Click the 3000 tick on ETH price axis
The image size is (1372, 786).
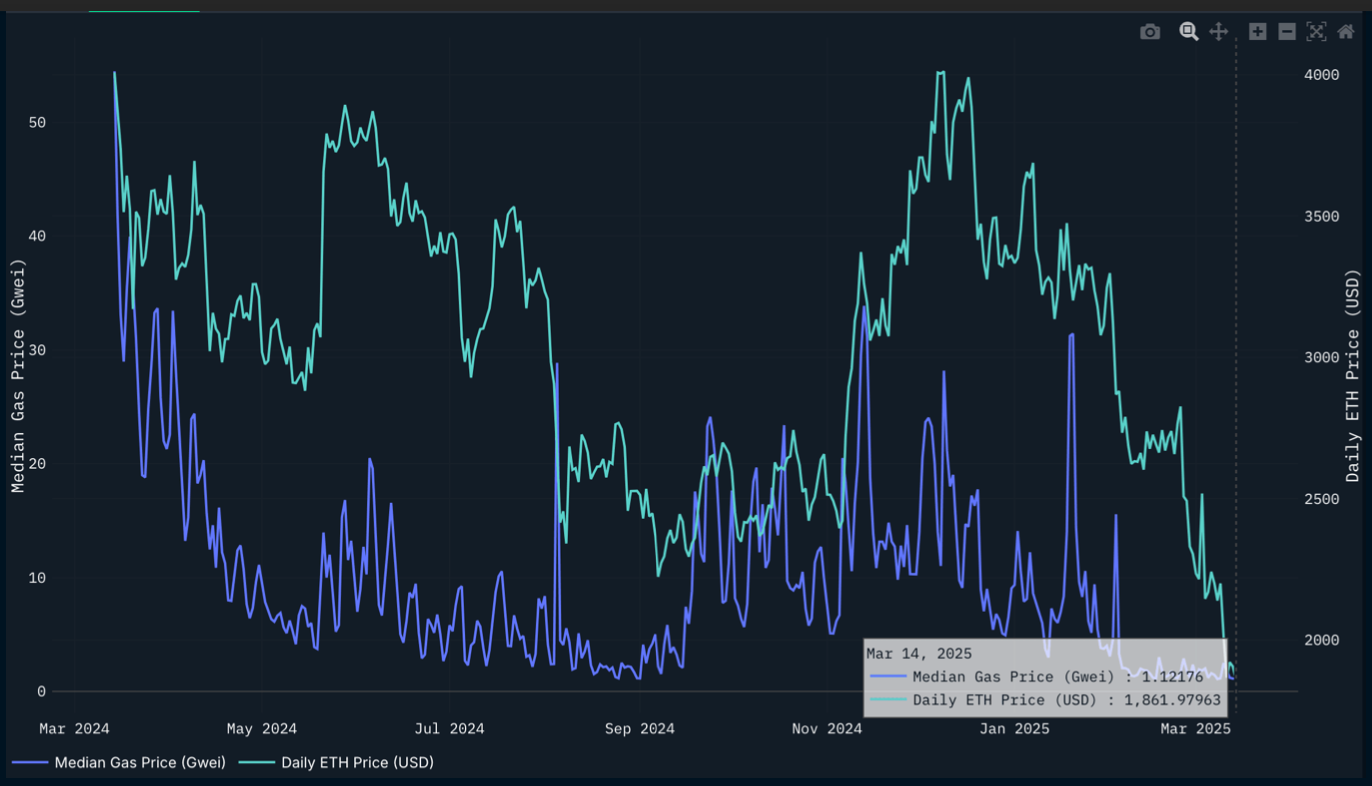(1320, 357)
